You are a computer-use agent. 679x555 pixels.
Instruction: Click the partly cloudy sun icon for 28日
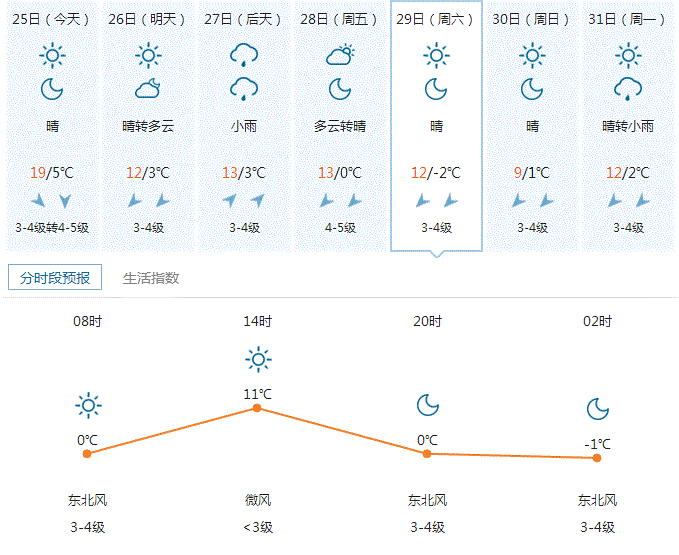click(340, 55)
